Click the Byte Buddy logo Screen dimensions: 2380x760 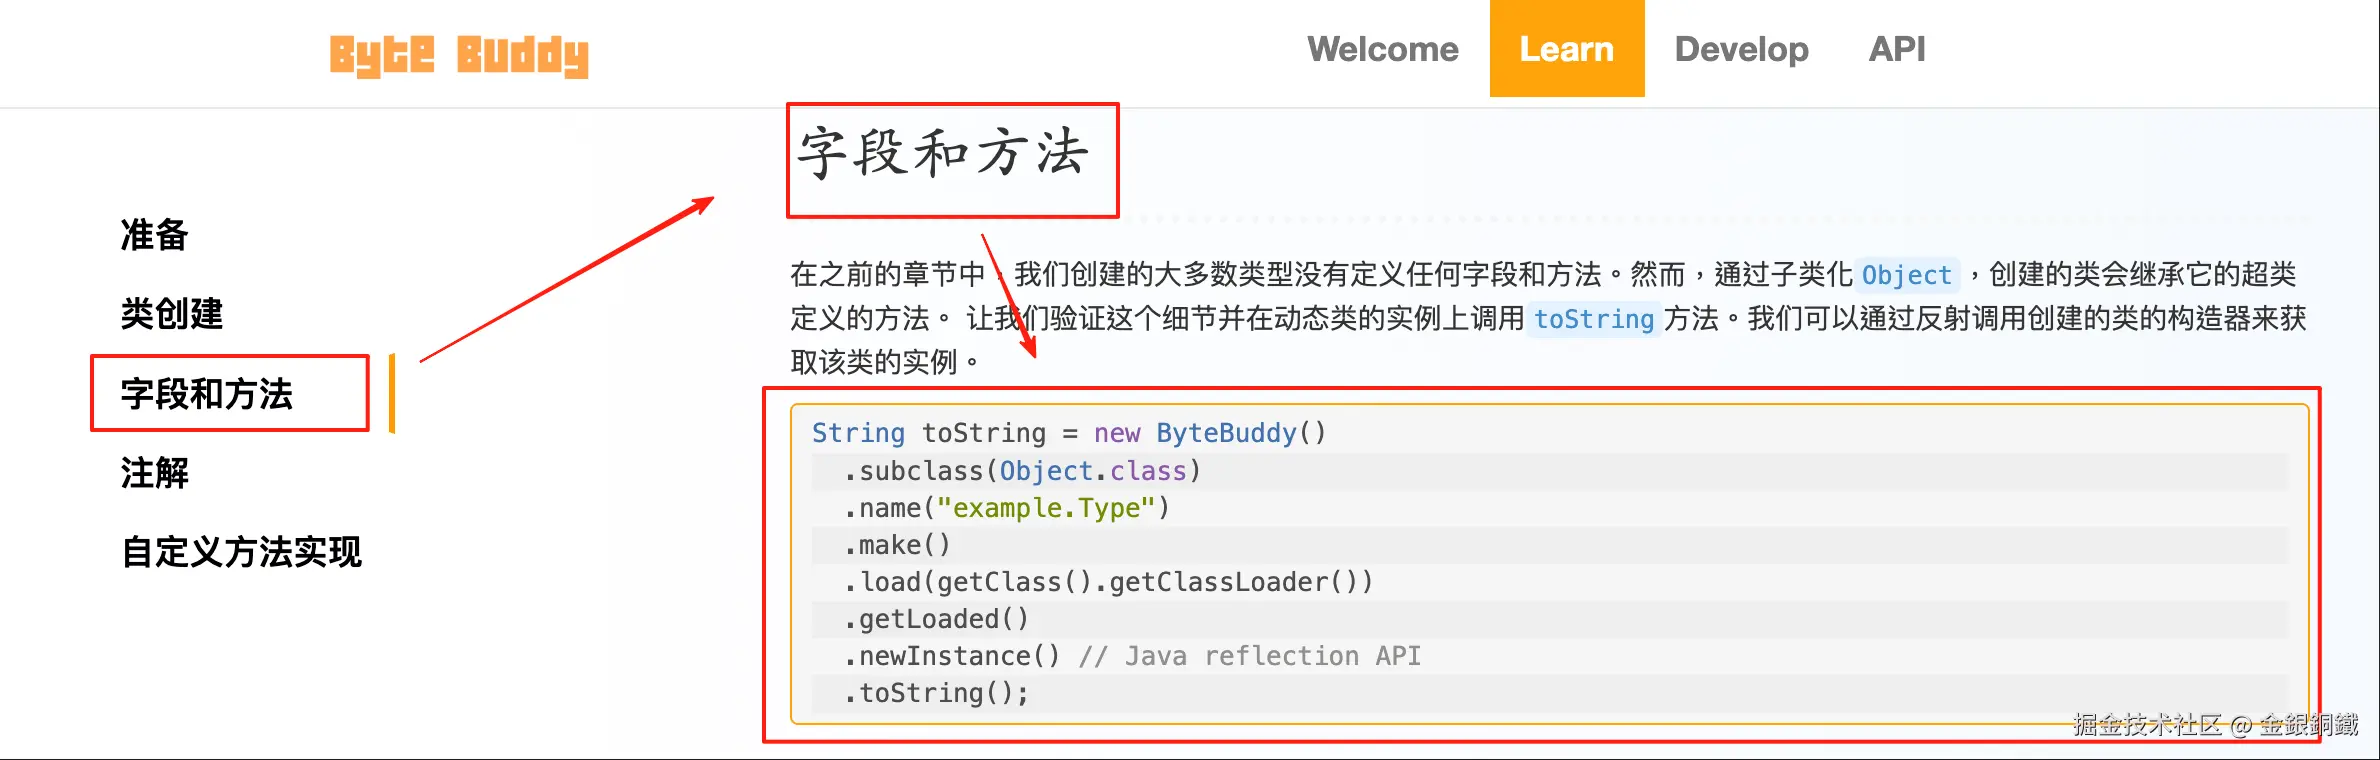tap(459, 54)
